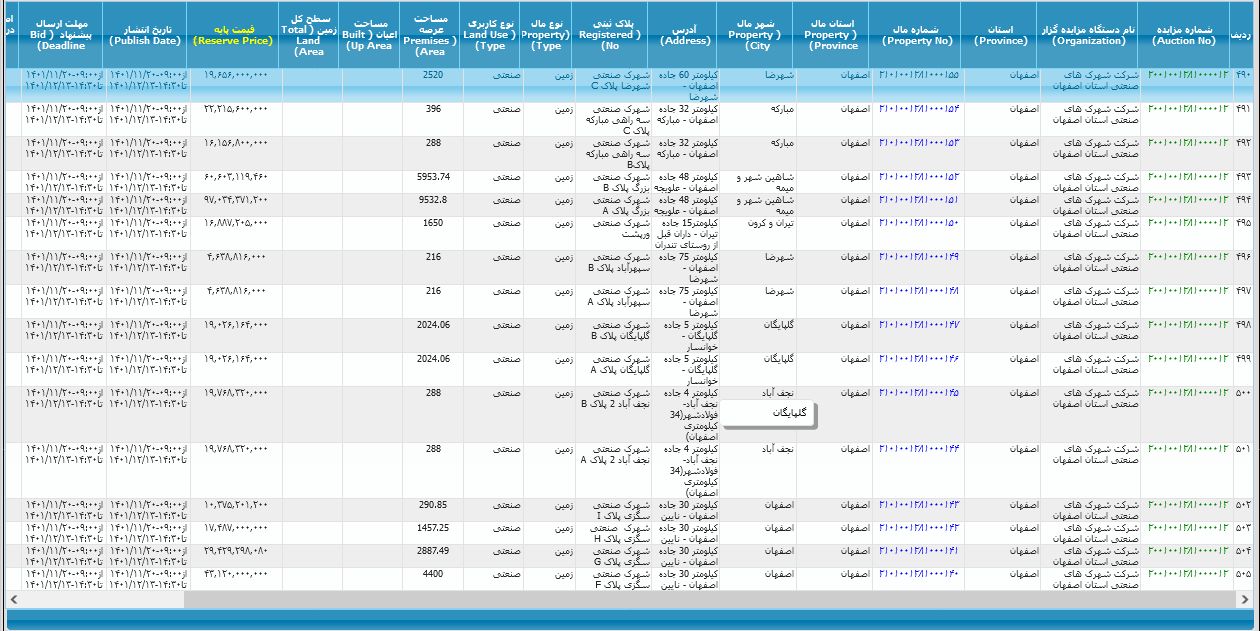Click the Bid Deadline column header

[61, 35]
